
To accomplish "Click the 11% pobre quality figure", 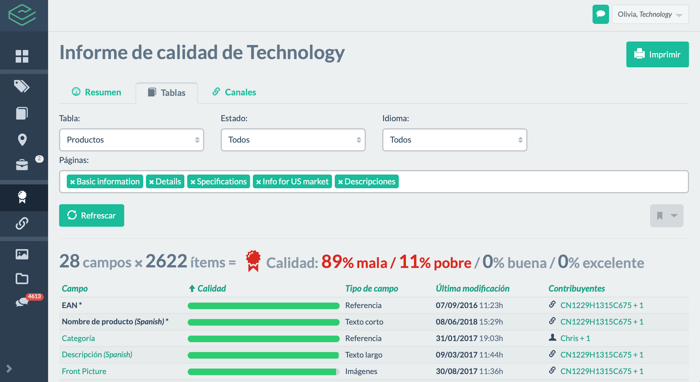I will 435,262.
